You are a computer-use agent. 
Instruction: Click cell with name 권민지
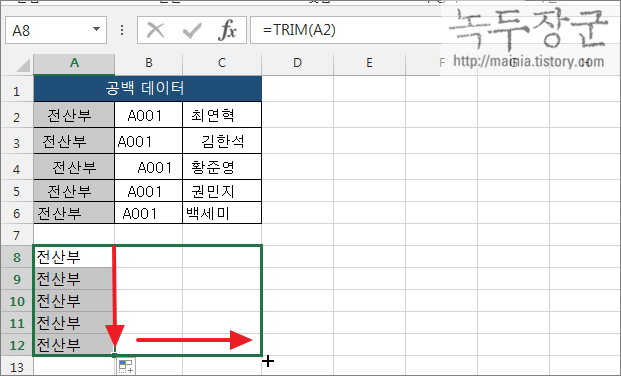point(222,191)
